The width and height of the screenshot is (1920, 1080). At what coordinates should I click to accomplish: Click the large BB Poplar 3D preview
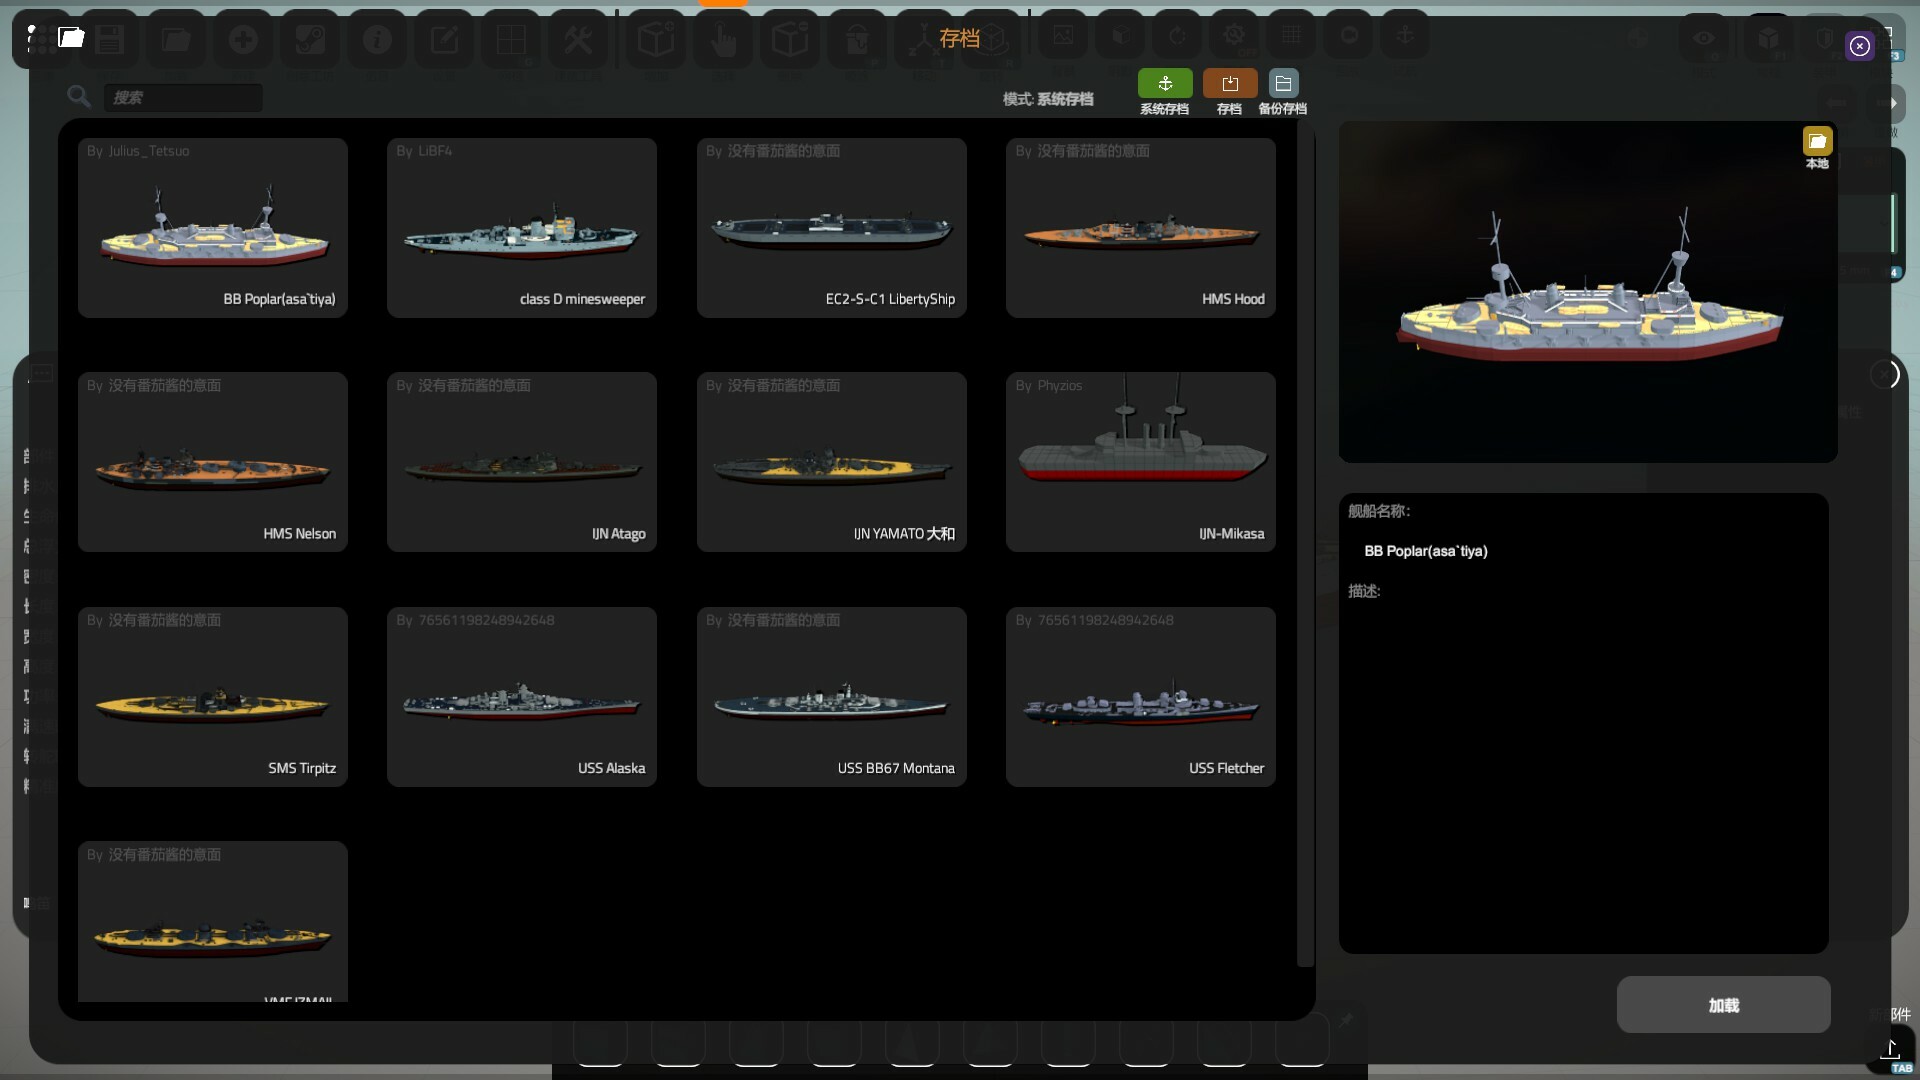click(1588, 292)
